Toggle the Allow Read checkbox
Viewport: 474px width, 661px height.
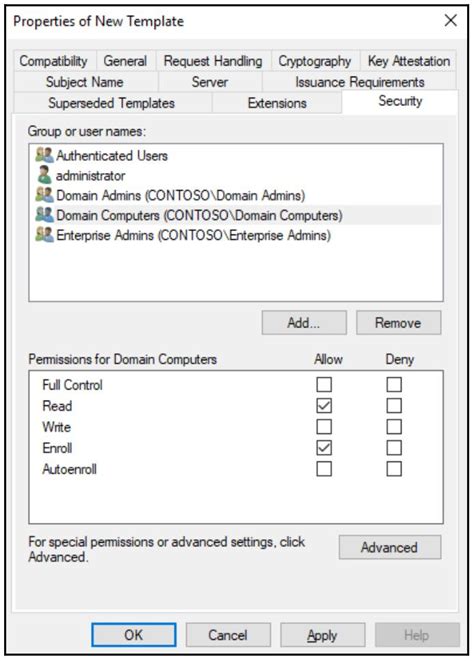324,406
